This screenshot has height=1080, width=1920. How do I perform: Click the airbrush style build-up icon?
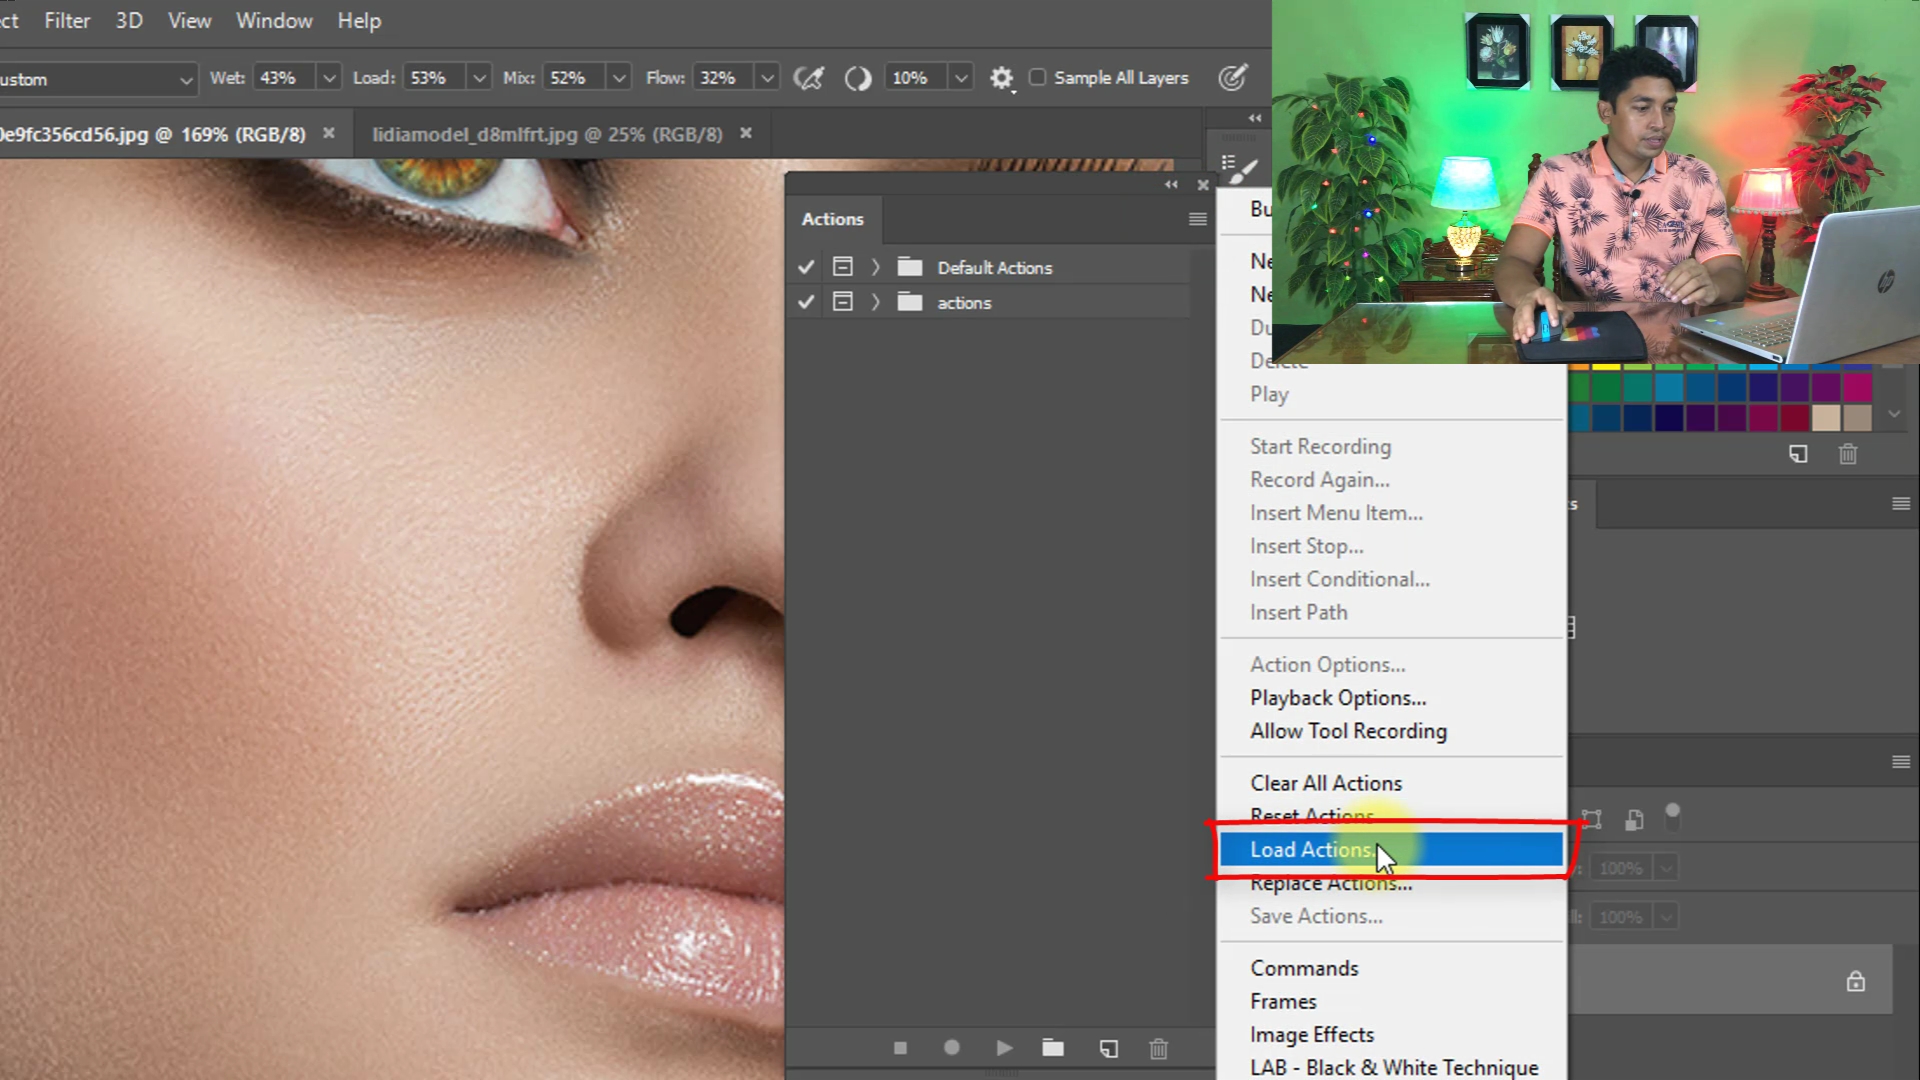pyautogui.click(x=808, y=78)
